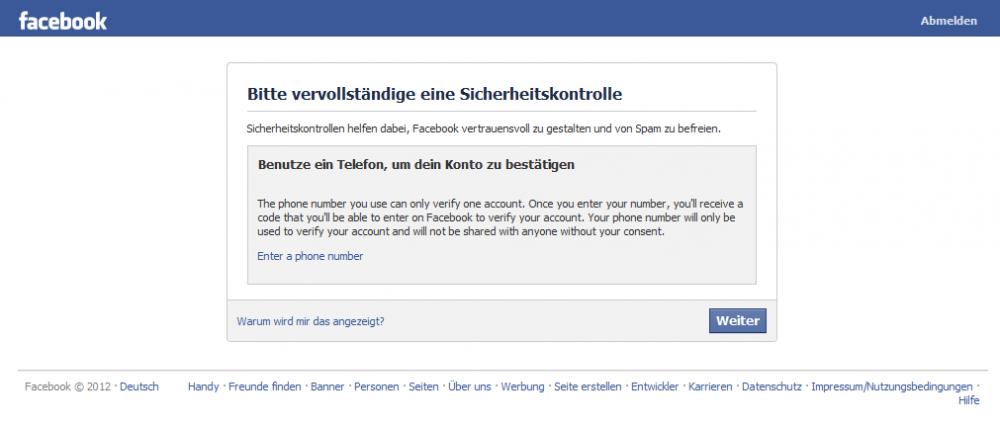Click the Benutze ein Telefon heading panel
The width and height of the screenshot is (1000, 428).
tap(501, 215)
